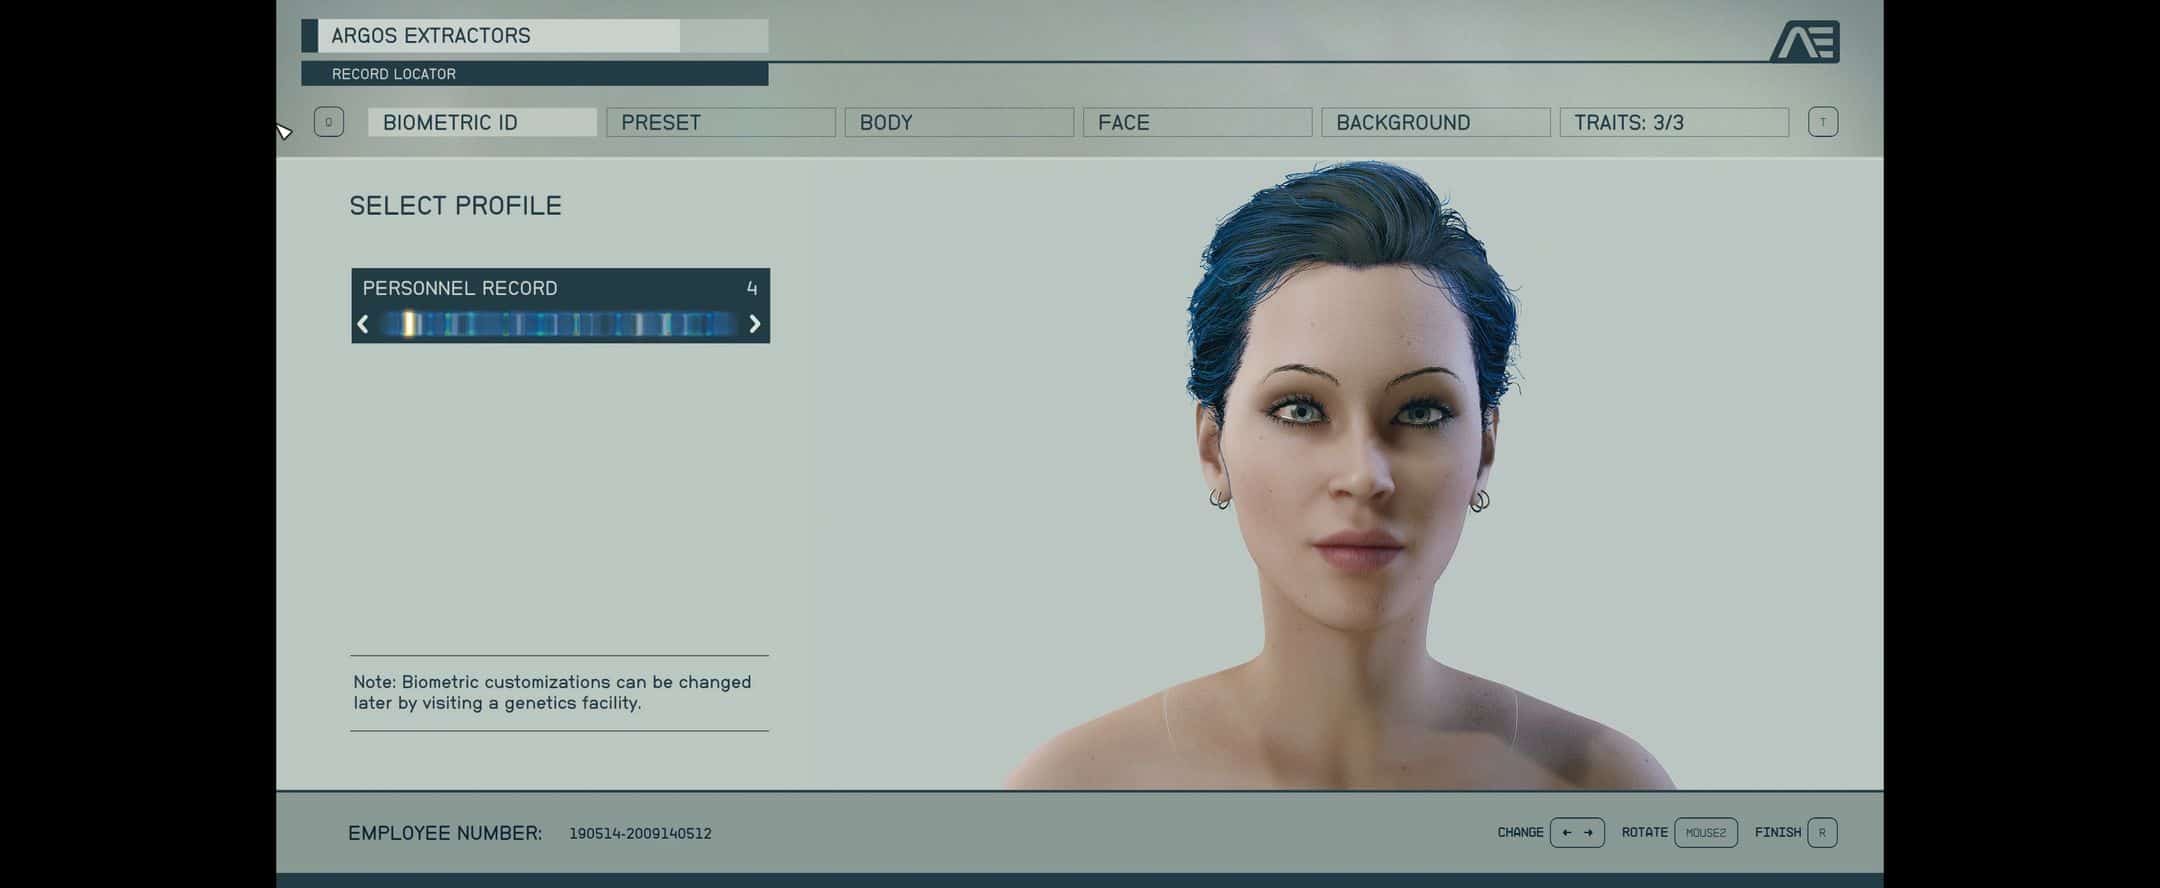The width and height of the screenshot is (2160, 888).
Task: Open the Traits: 3/3 tab
Action: 1673,122
